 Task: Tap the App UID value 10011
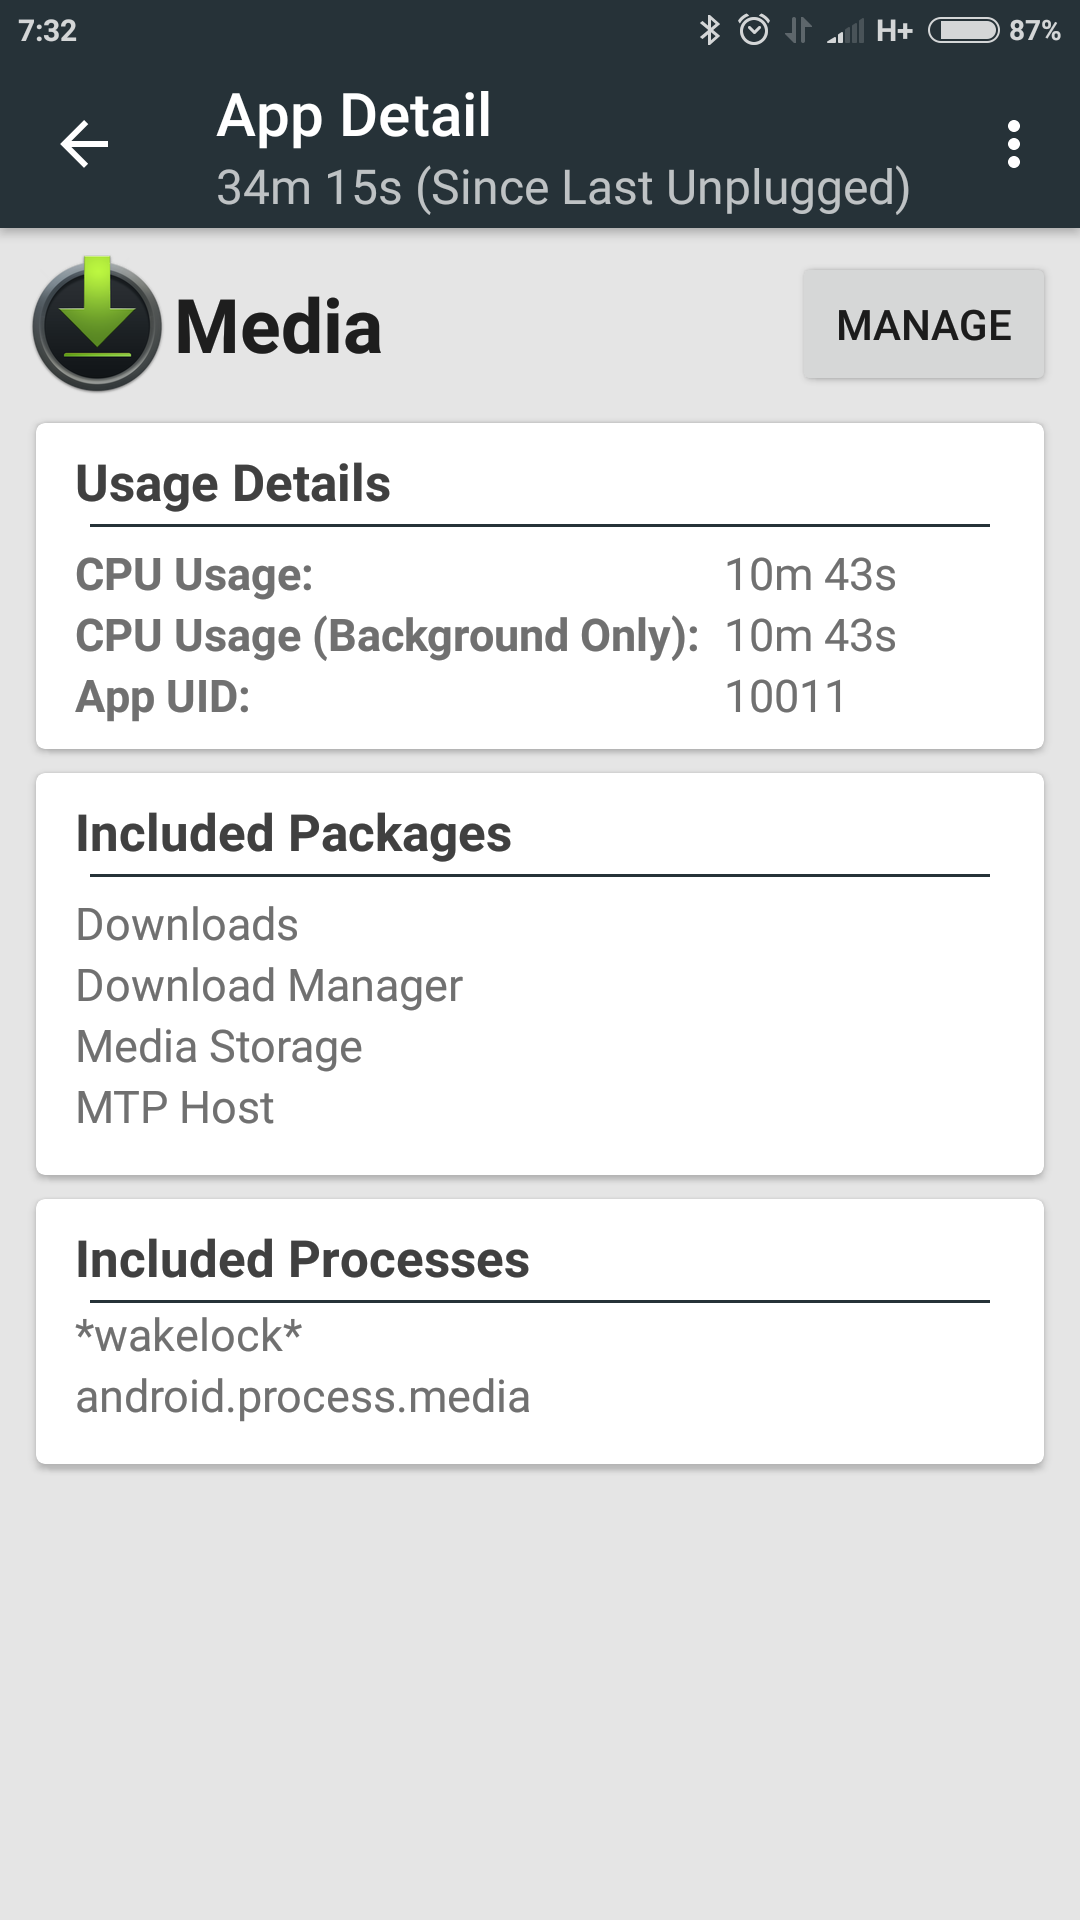(x=785, y=697)
